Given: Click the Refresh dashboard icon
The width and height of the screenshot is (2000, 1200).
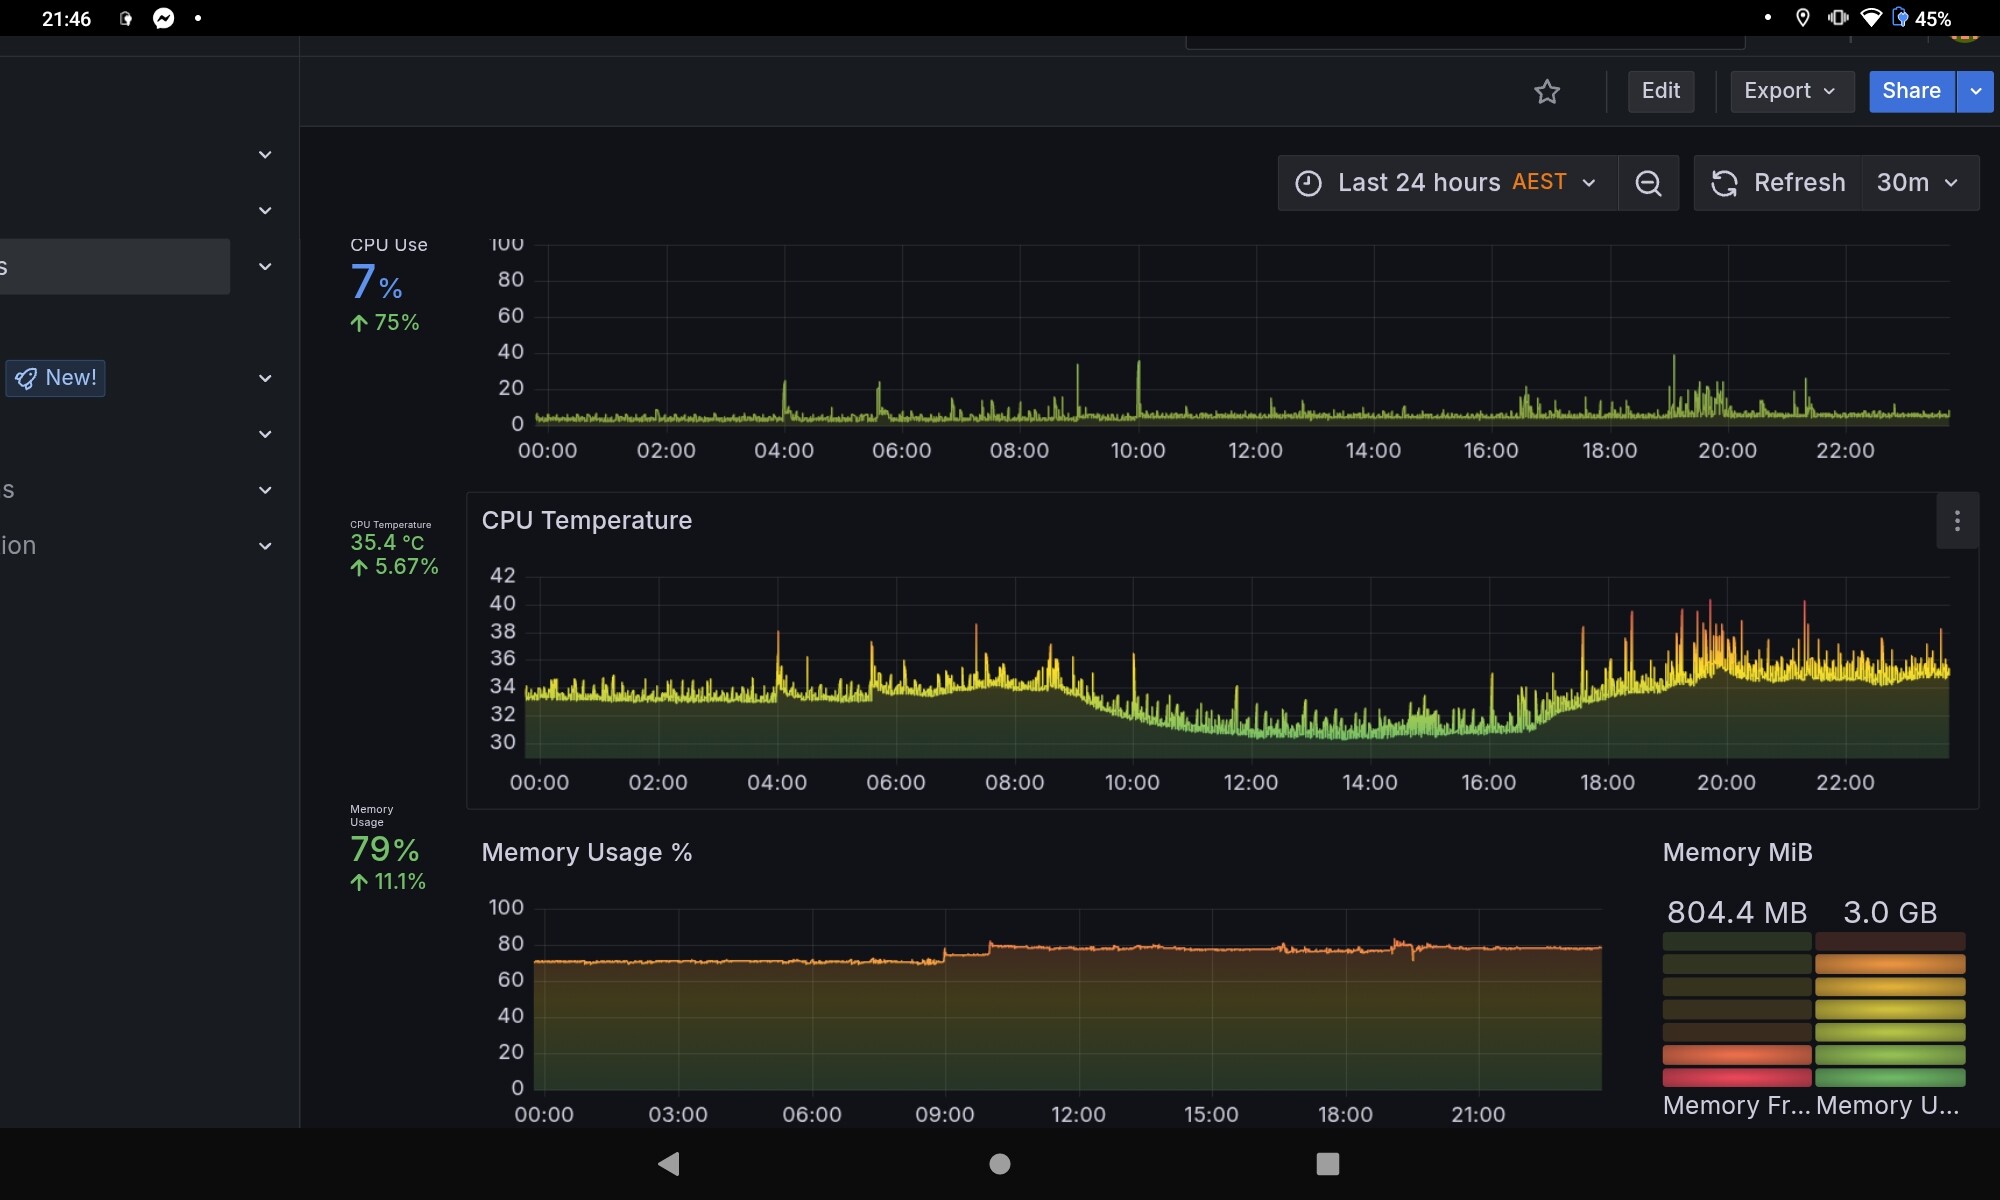Looking at the screenshot, I should [1724, 183].
